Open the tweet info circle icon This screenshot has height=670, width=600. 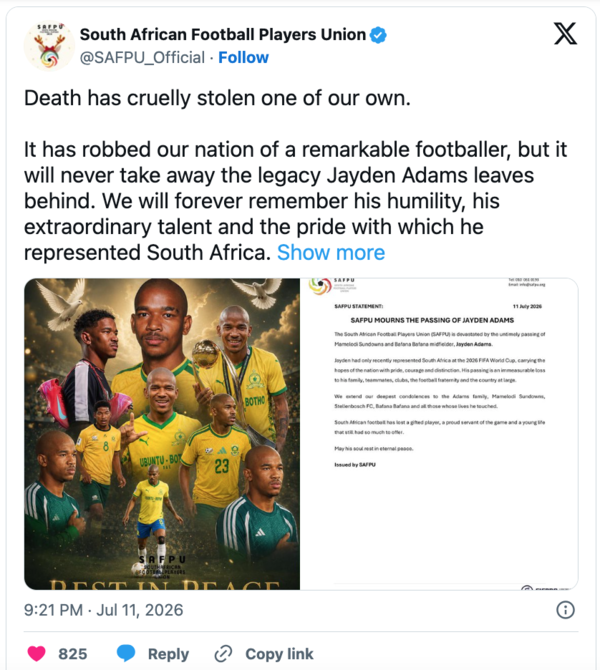565,610
